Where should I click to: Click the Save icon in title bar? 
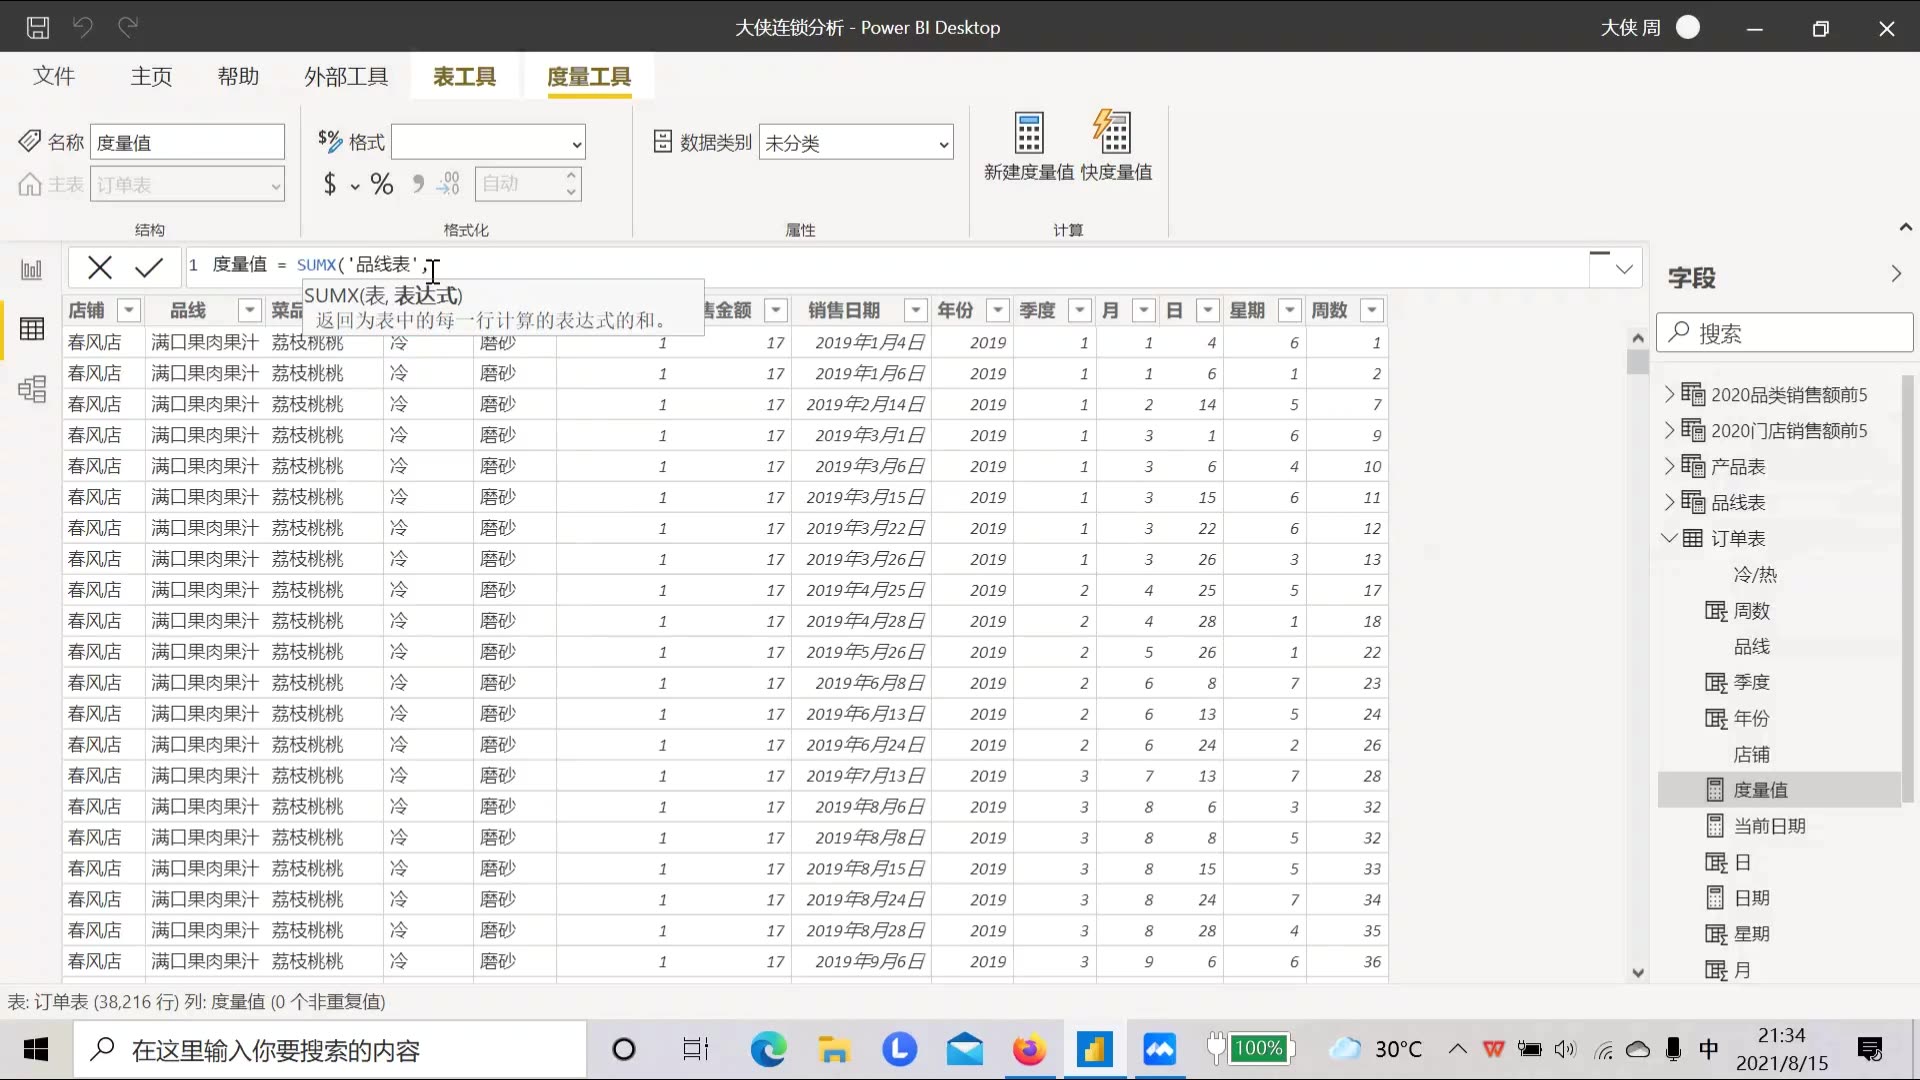(38, 27)
